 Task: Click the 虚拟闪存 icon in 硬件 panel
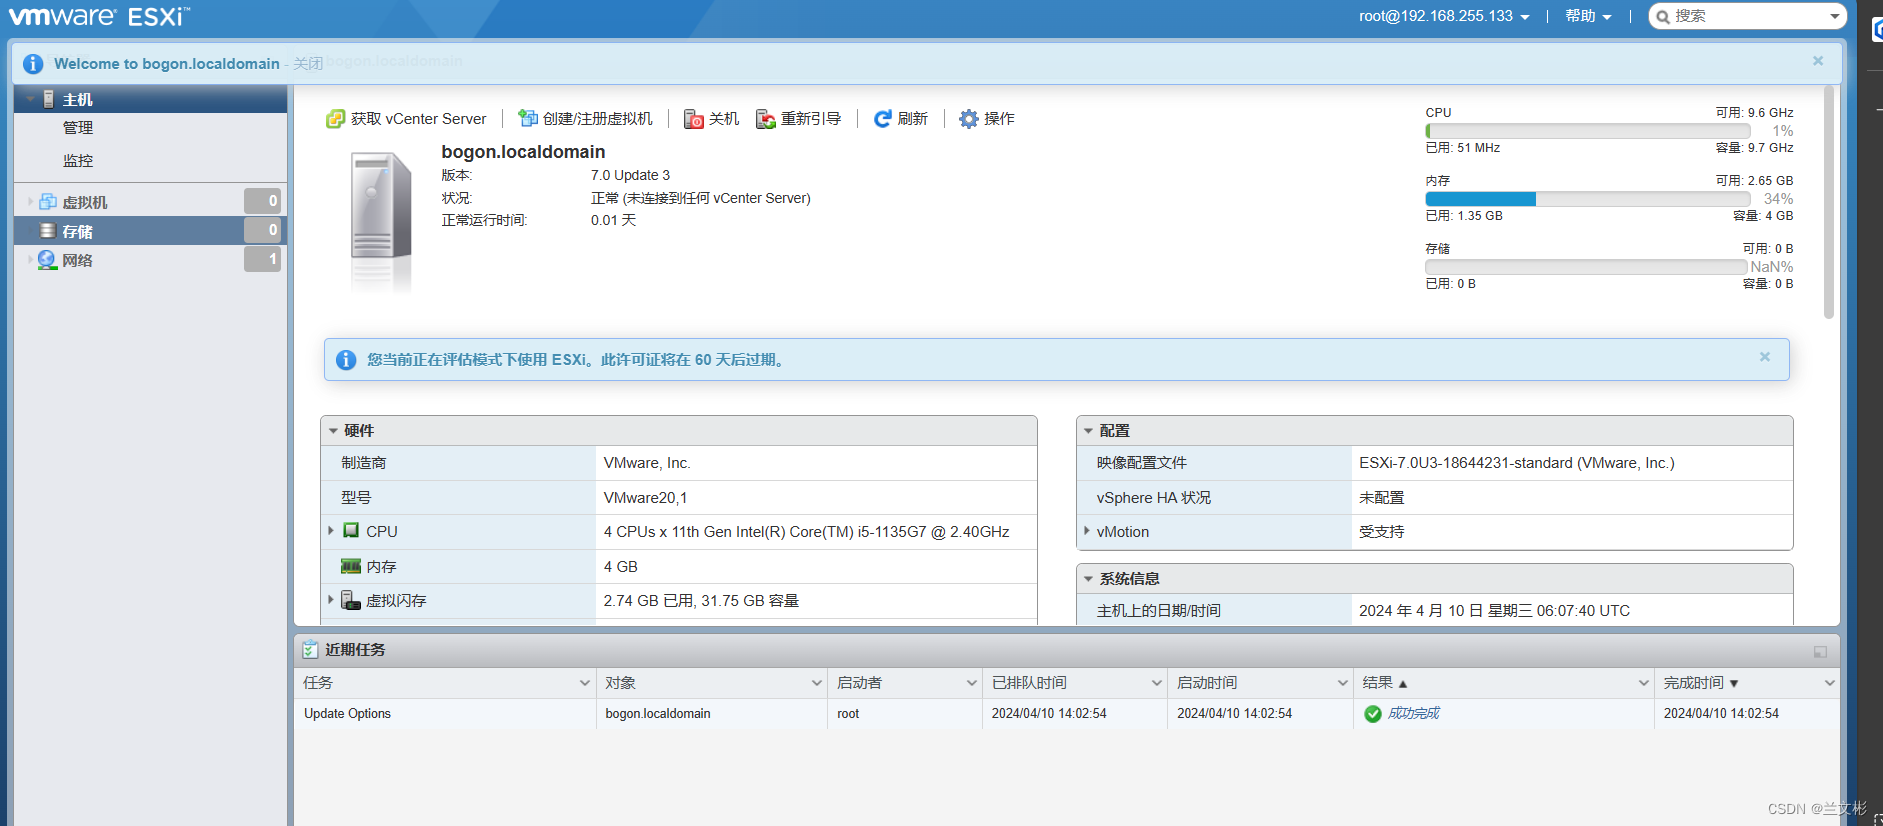[x=350, y=600]
